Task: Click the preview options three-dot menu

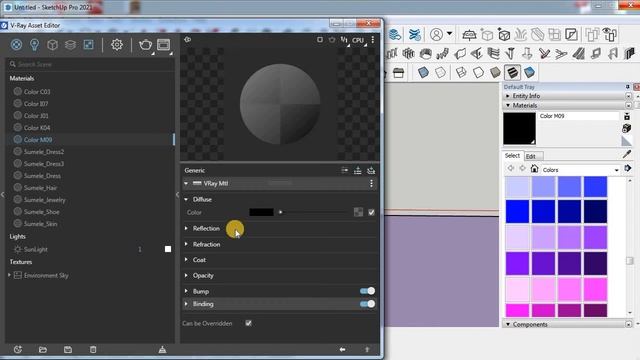Action: (373, 40)
